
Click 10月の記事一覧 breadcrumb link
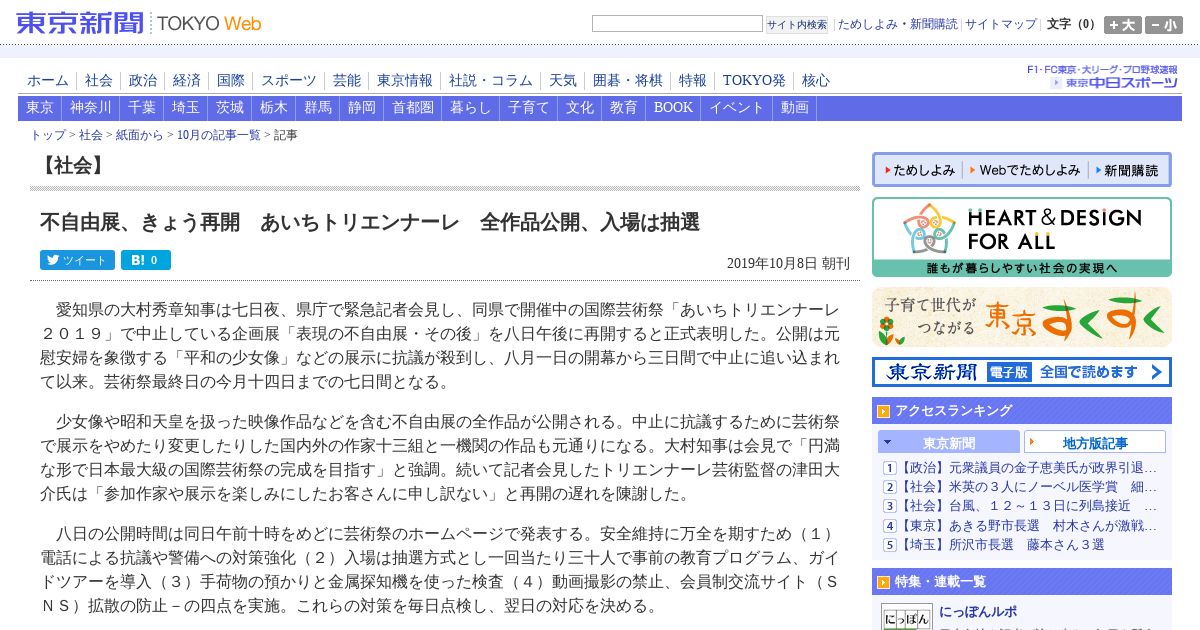tap(218, 135)
